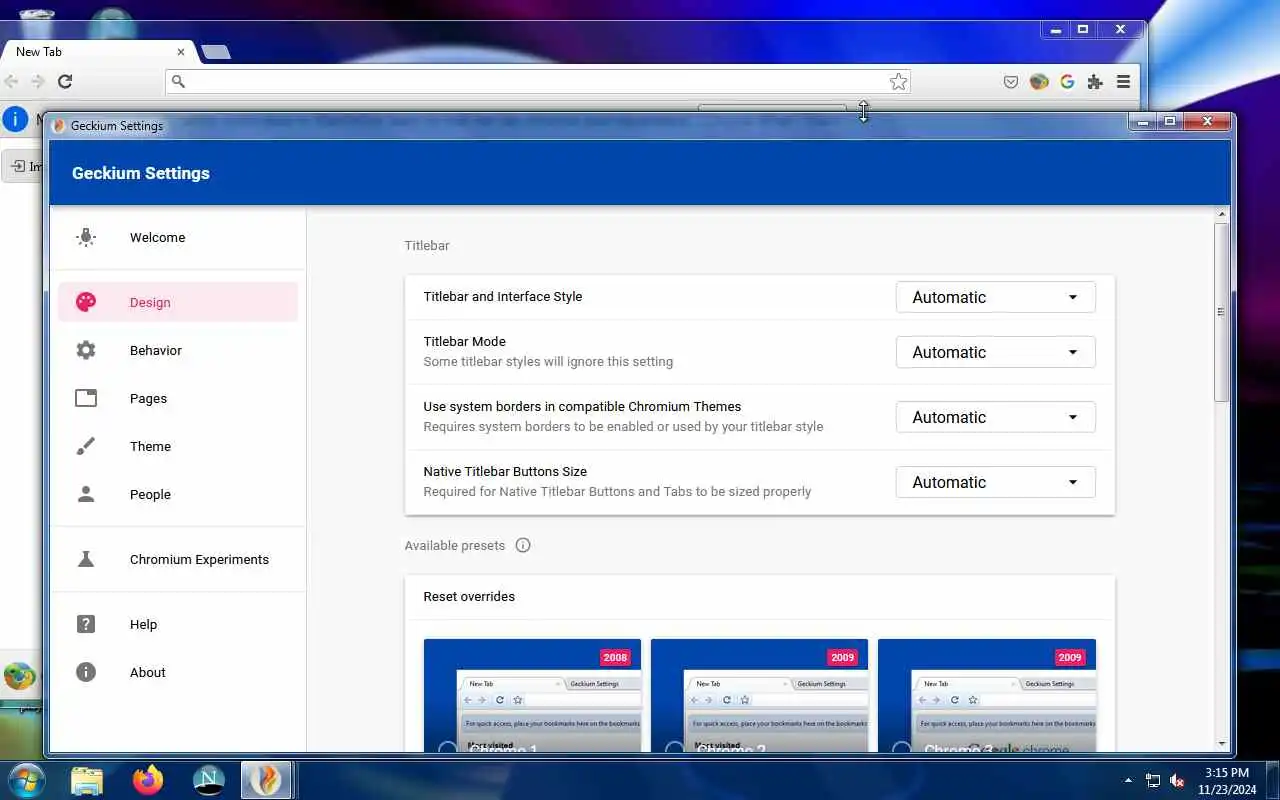Viewport: 1280px width, 800px height.
Task: Click the taskbar clock showing 3:15 PM
Action: click(1226, 781)
